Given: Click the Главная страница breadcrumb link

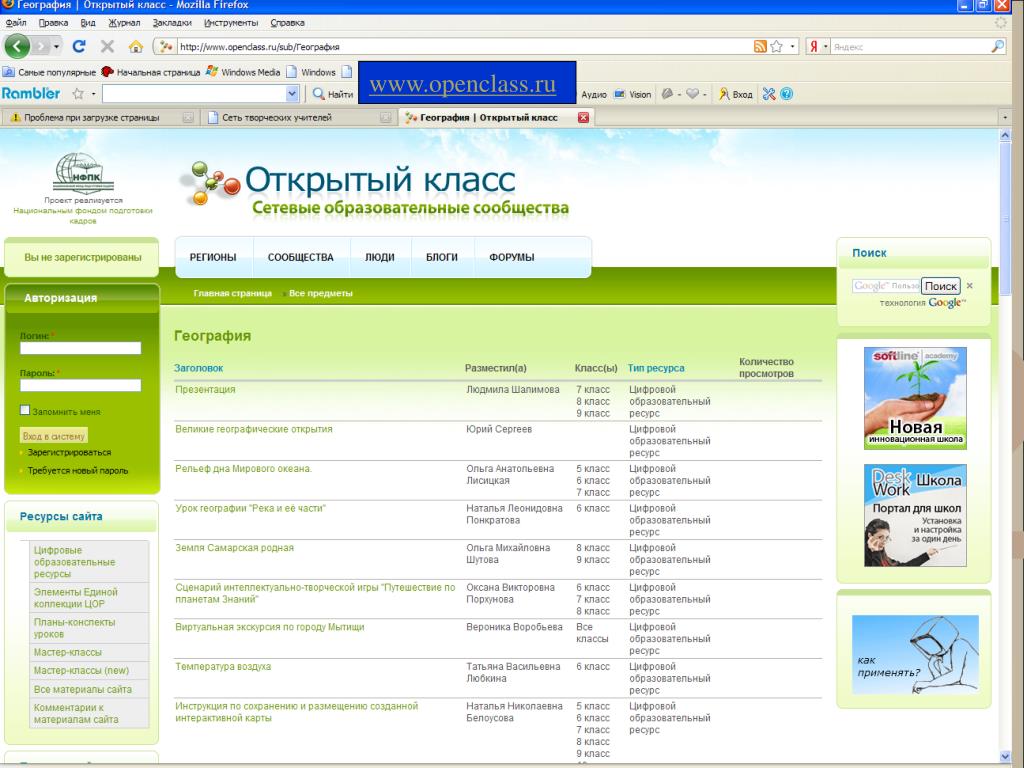Looking at the screenshot, I should [232, 293].
